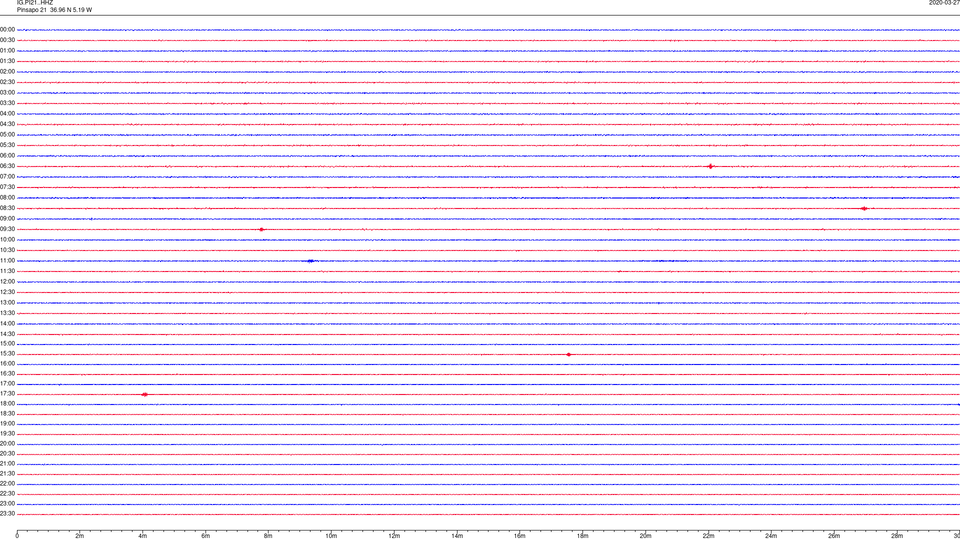Click the 15:30 row time label

pyautogui.click(x=7, y=354)
